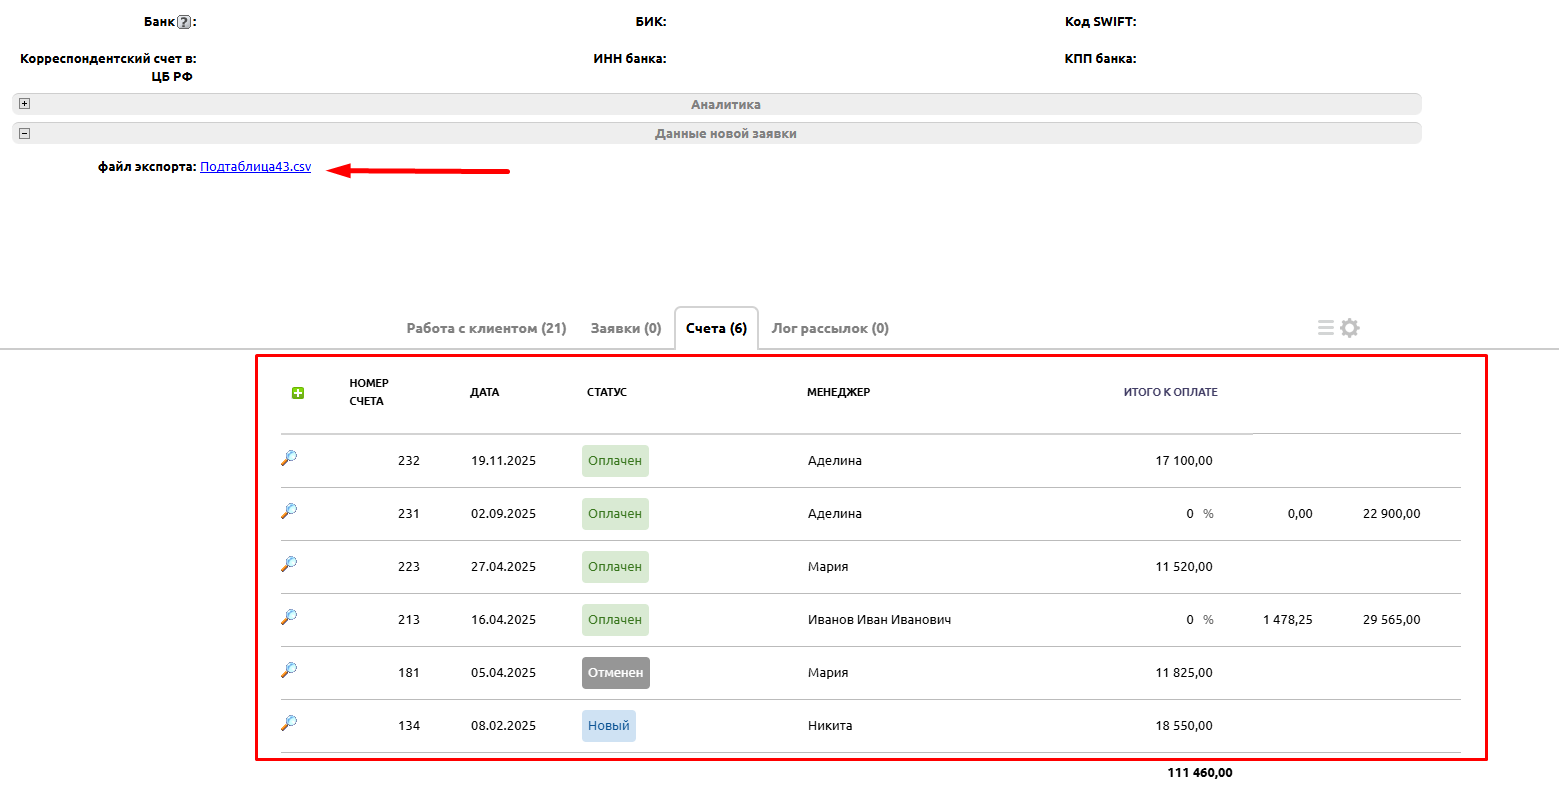
Task: Open invoice 181 via magnifier icon
Action: [x=289, y=670]
